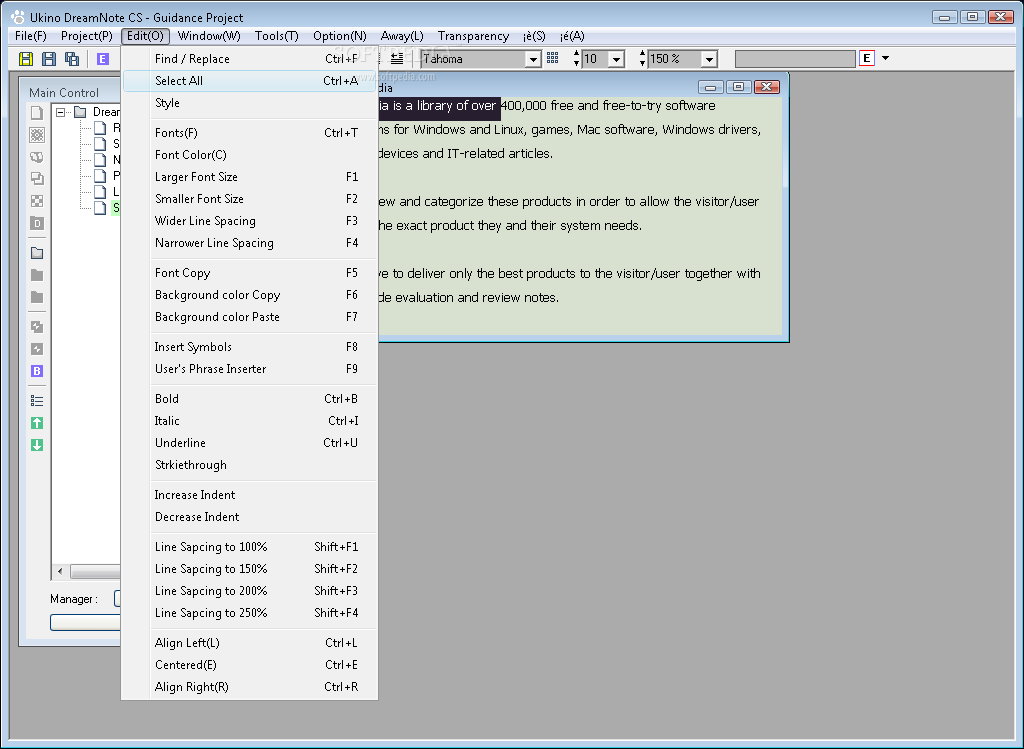
Task: Click the green down arrow icon
Action: [x=37, y=445]
